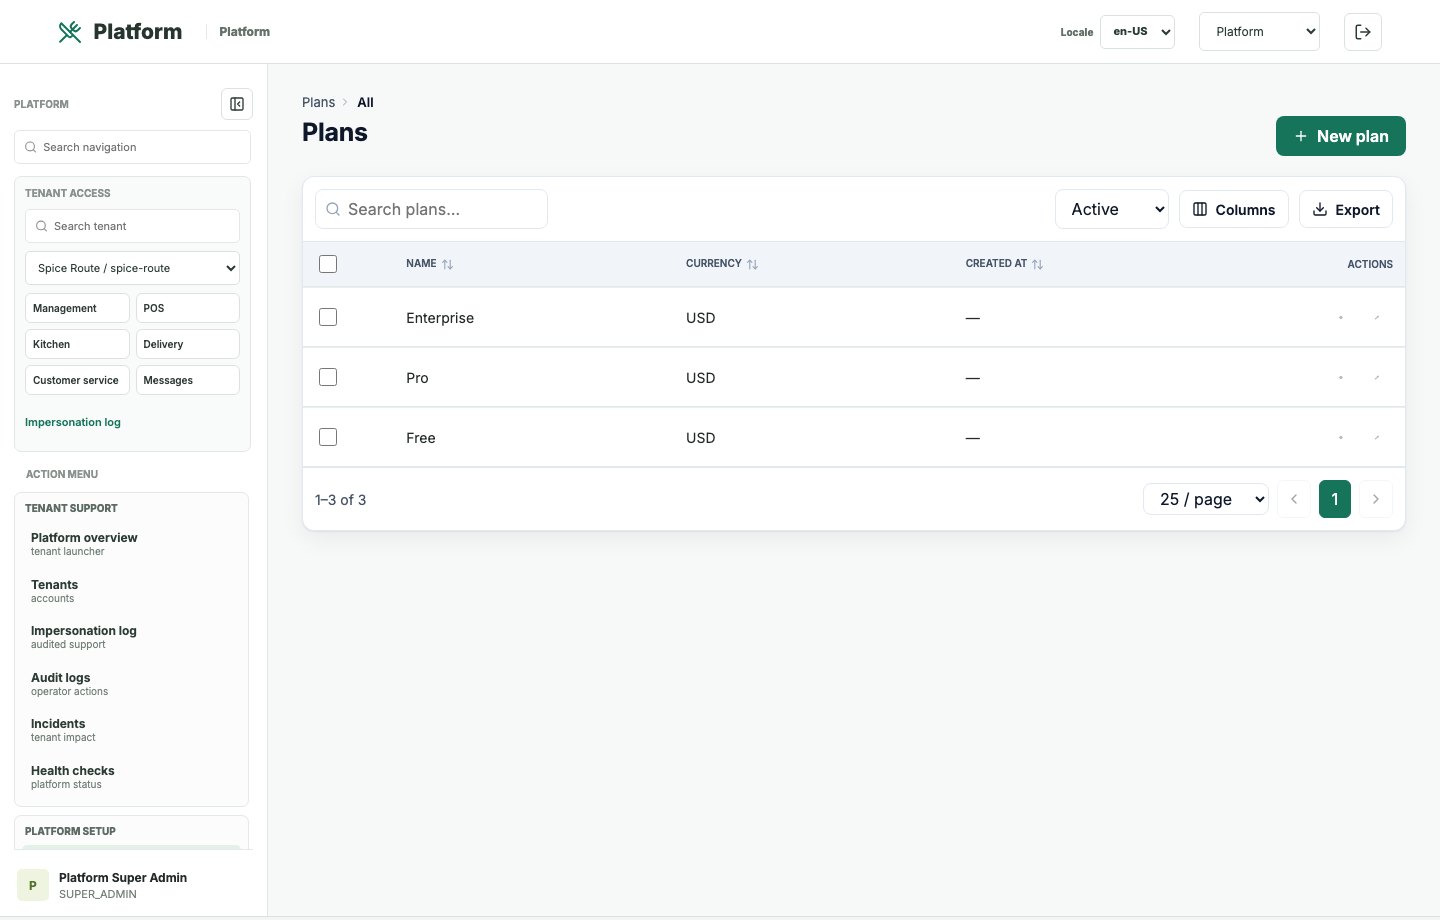
Task: Click the pencil edit icon for Free
Action: point(1377,438)
